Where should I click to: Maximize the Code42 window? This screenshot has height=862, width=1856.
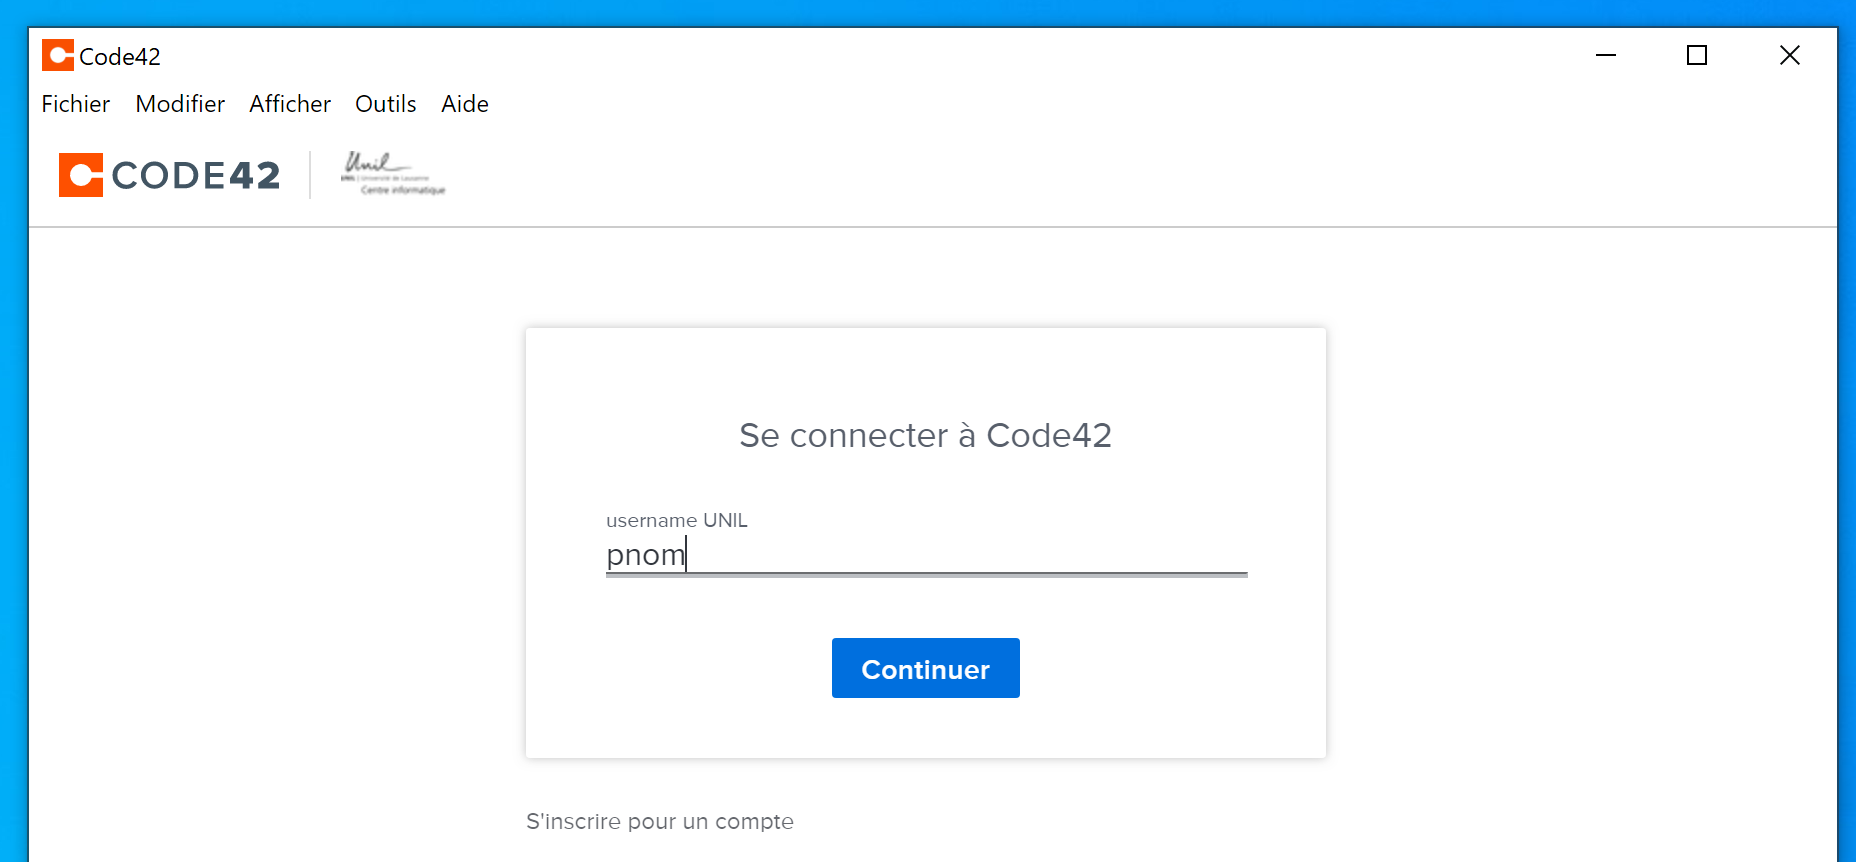(x=1697, y=56)
